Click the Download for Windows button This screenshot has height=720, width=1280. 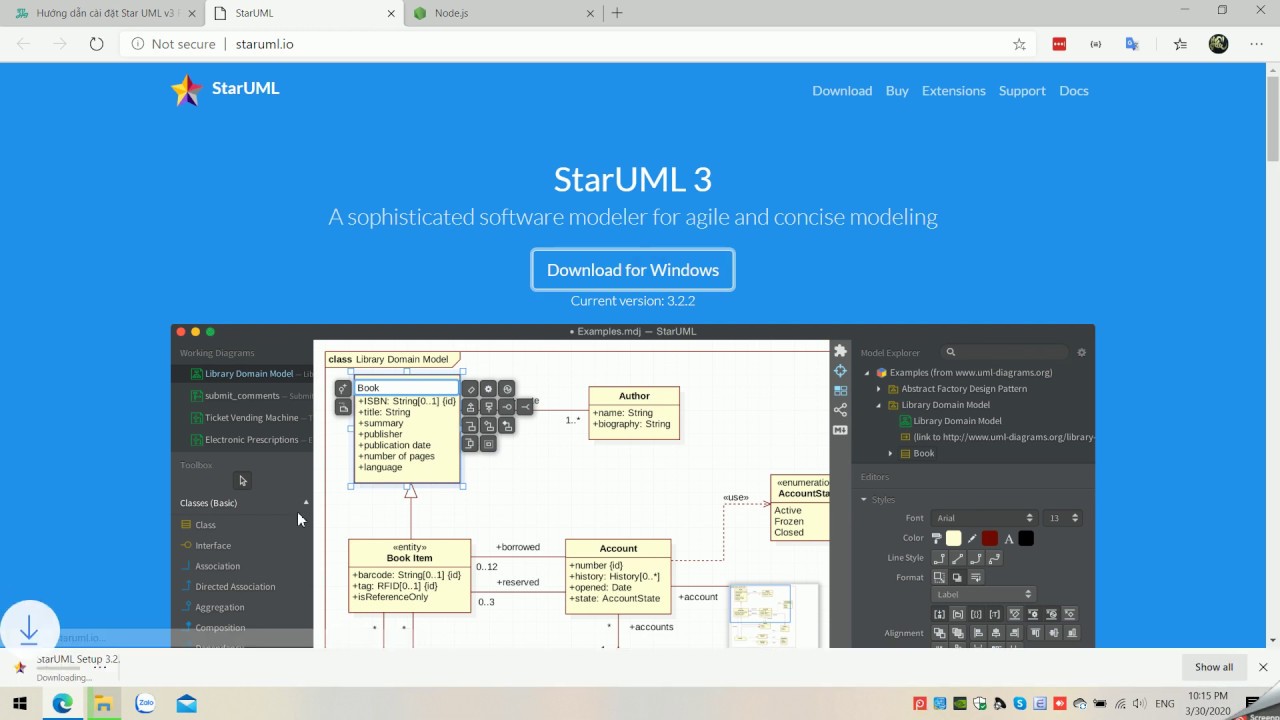click(633, 270)
